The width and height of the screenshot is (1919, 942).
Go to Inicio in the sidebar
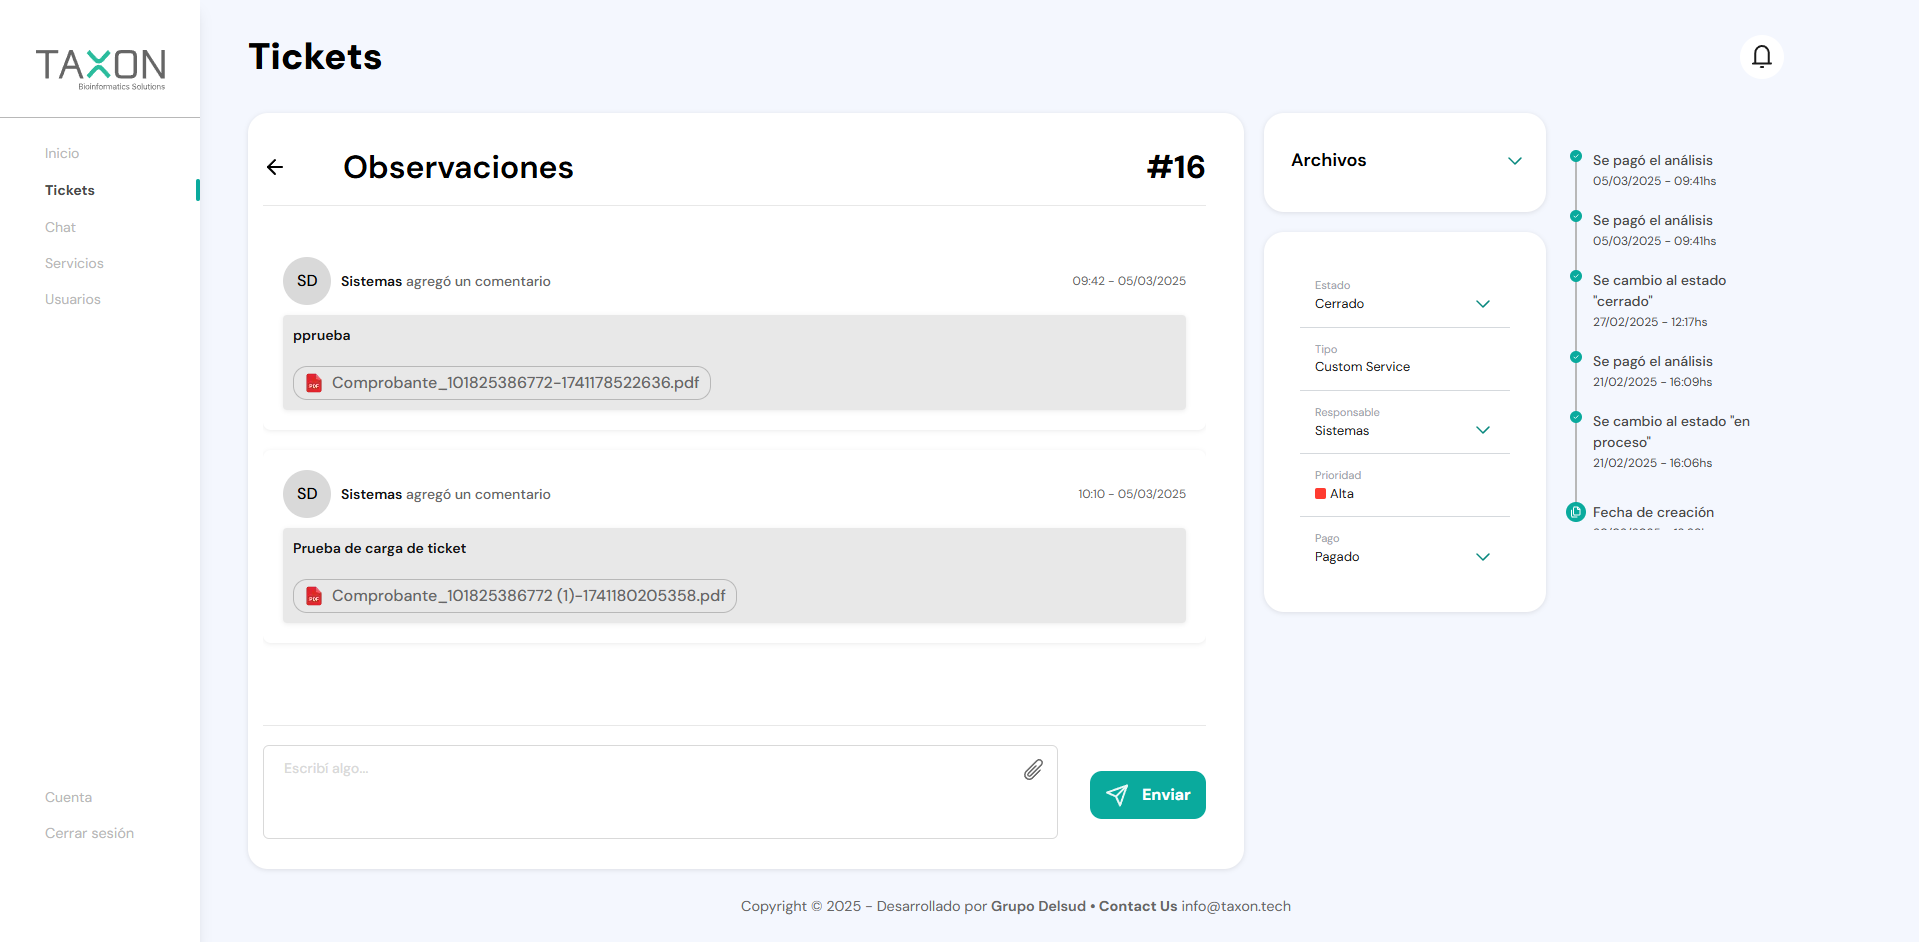(62, 153)
